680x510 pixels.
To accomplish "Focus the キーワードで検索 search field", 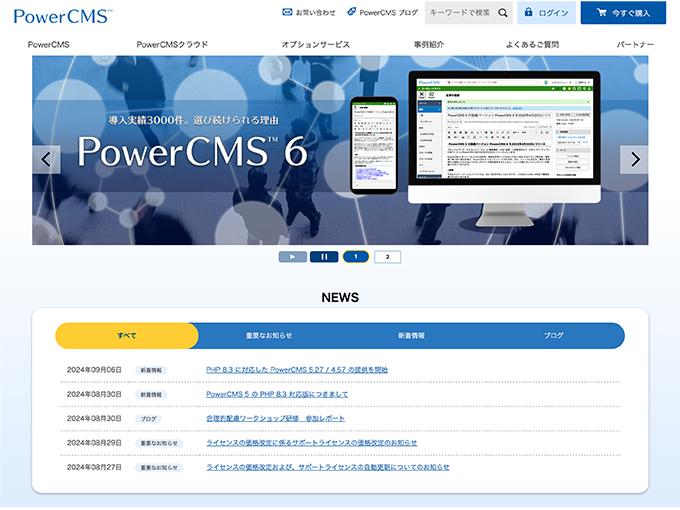I will (461, 13).
